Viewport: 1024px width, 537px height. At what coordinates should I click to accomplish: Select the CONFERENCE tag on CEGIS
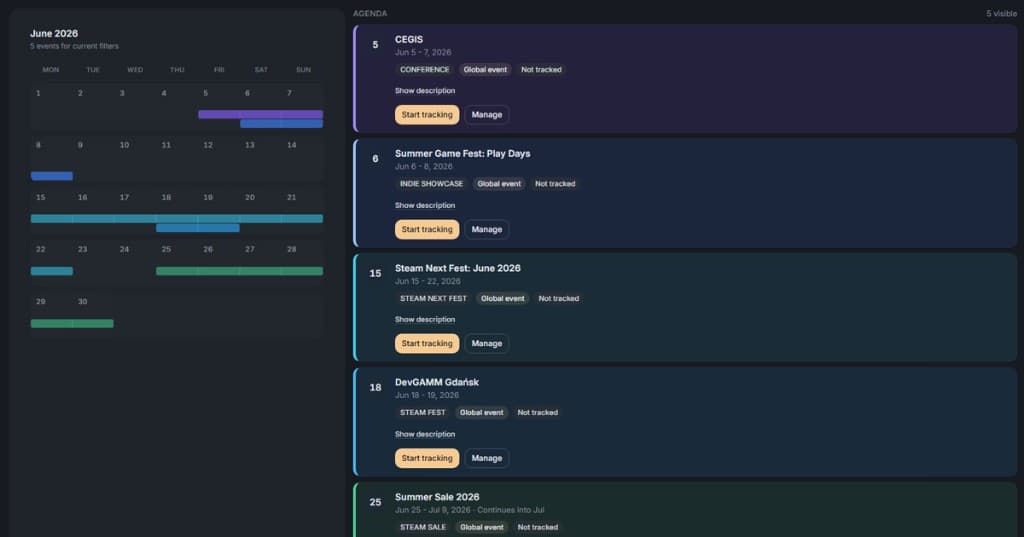click(424, 69)
